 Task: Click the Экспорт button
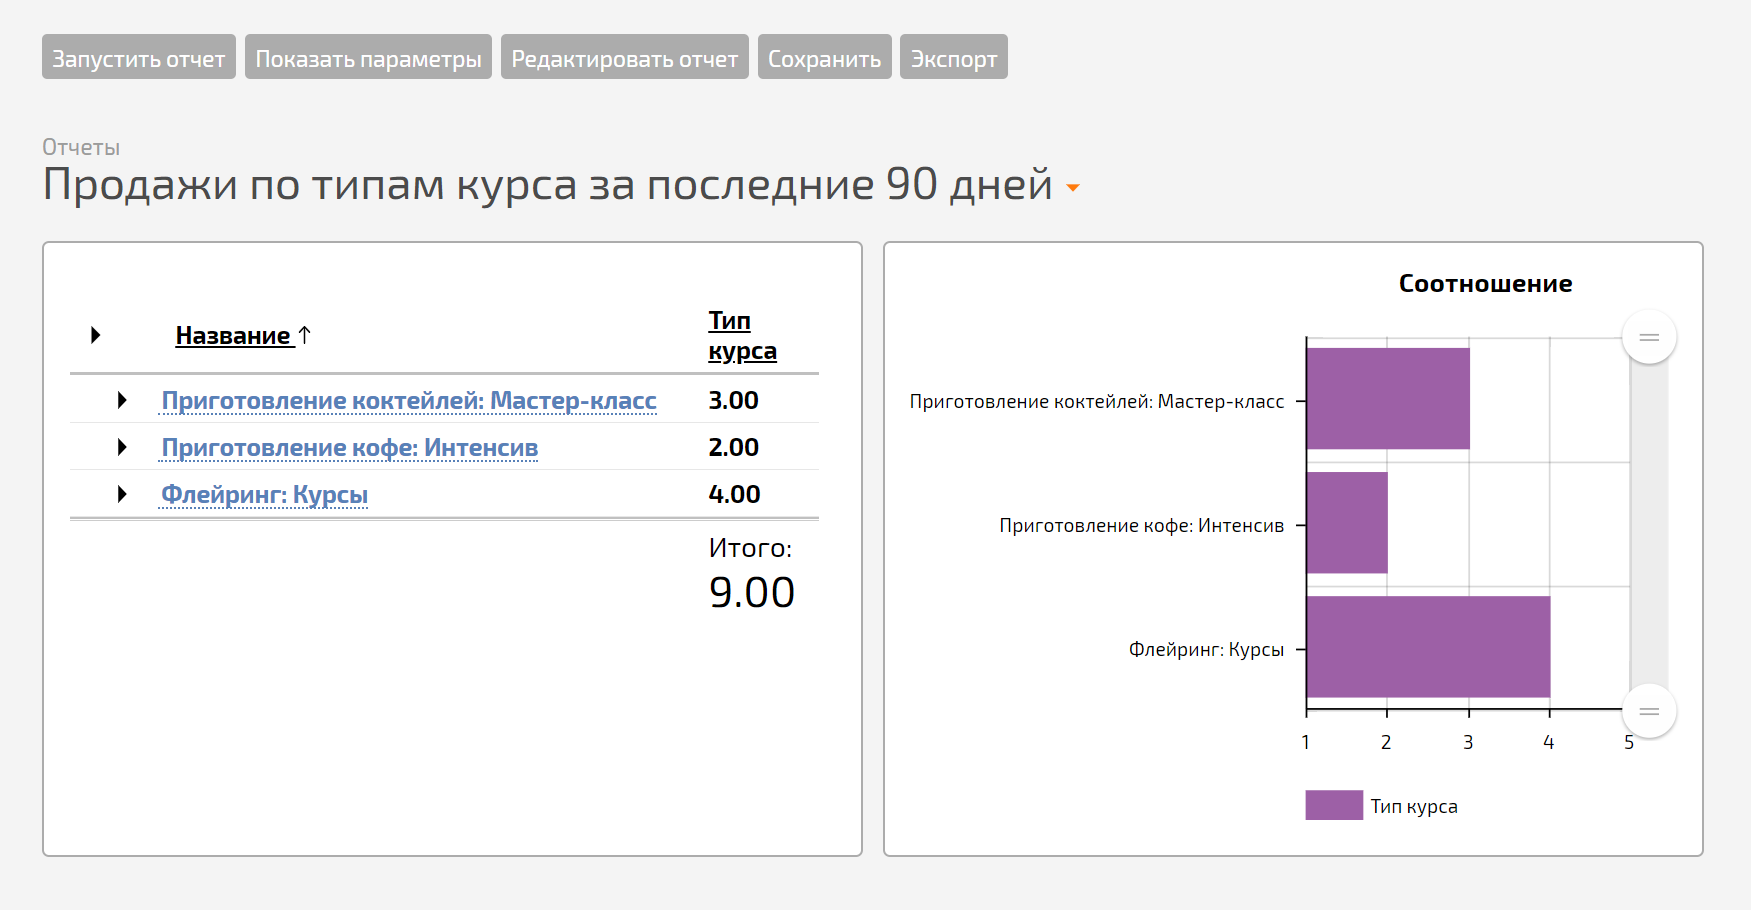[954, 57]
